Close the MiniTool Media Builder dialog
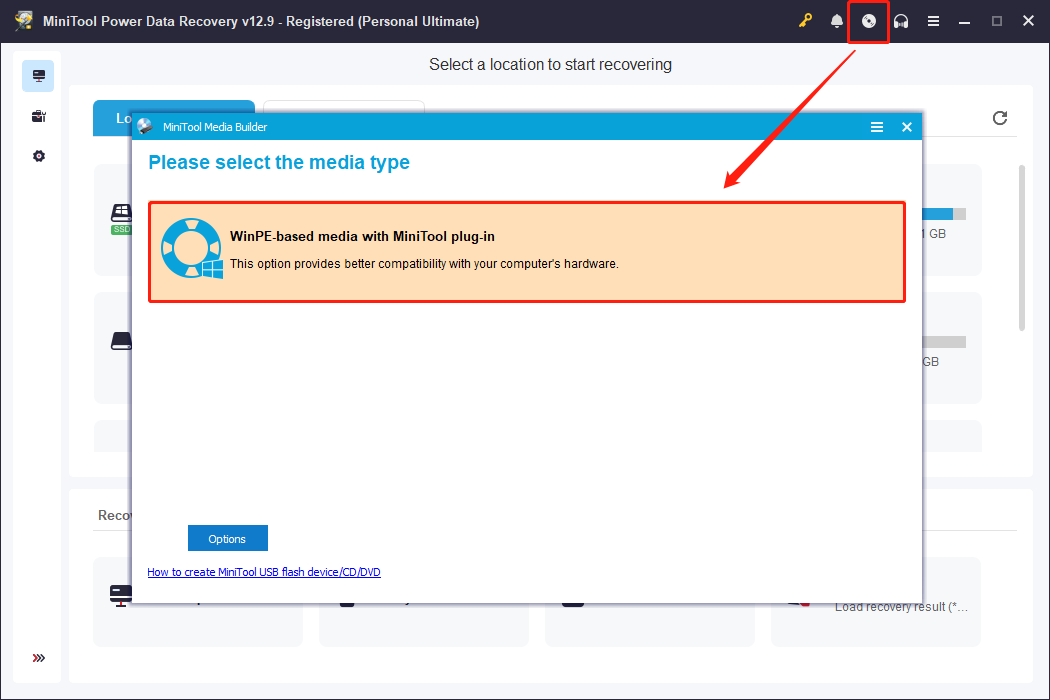The image size is (1050, 700). tap(907, 127)
